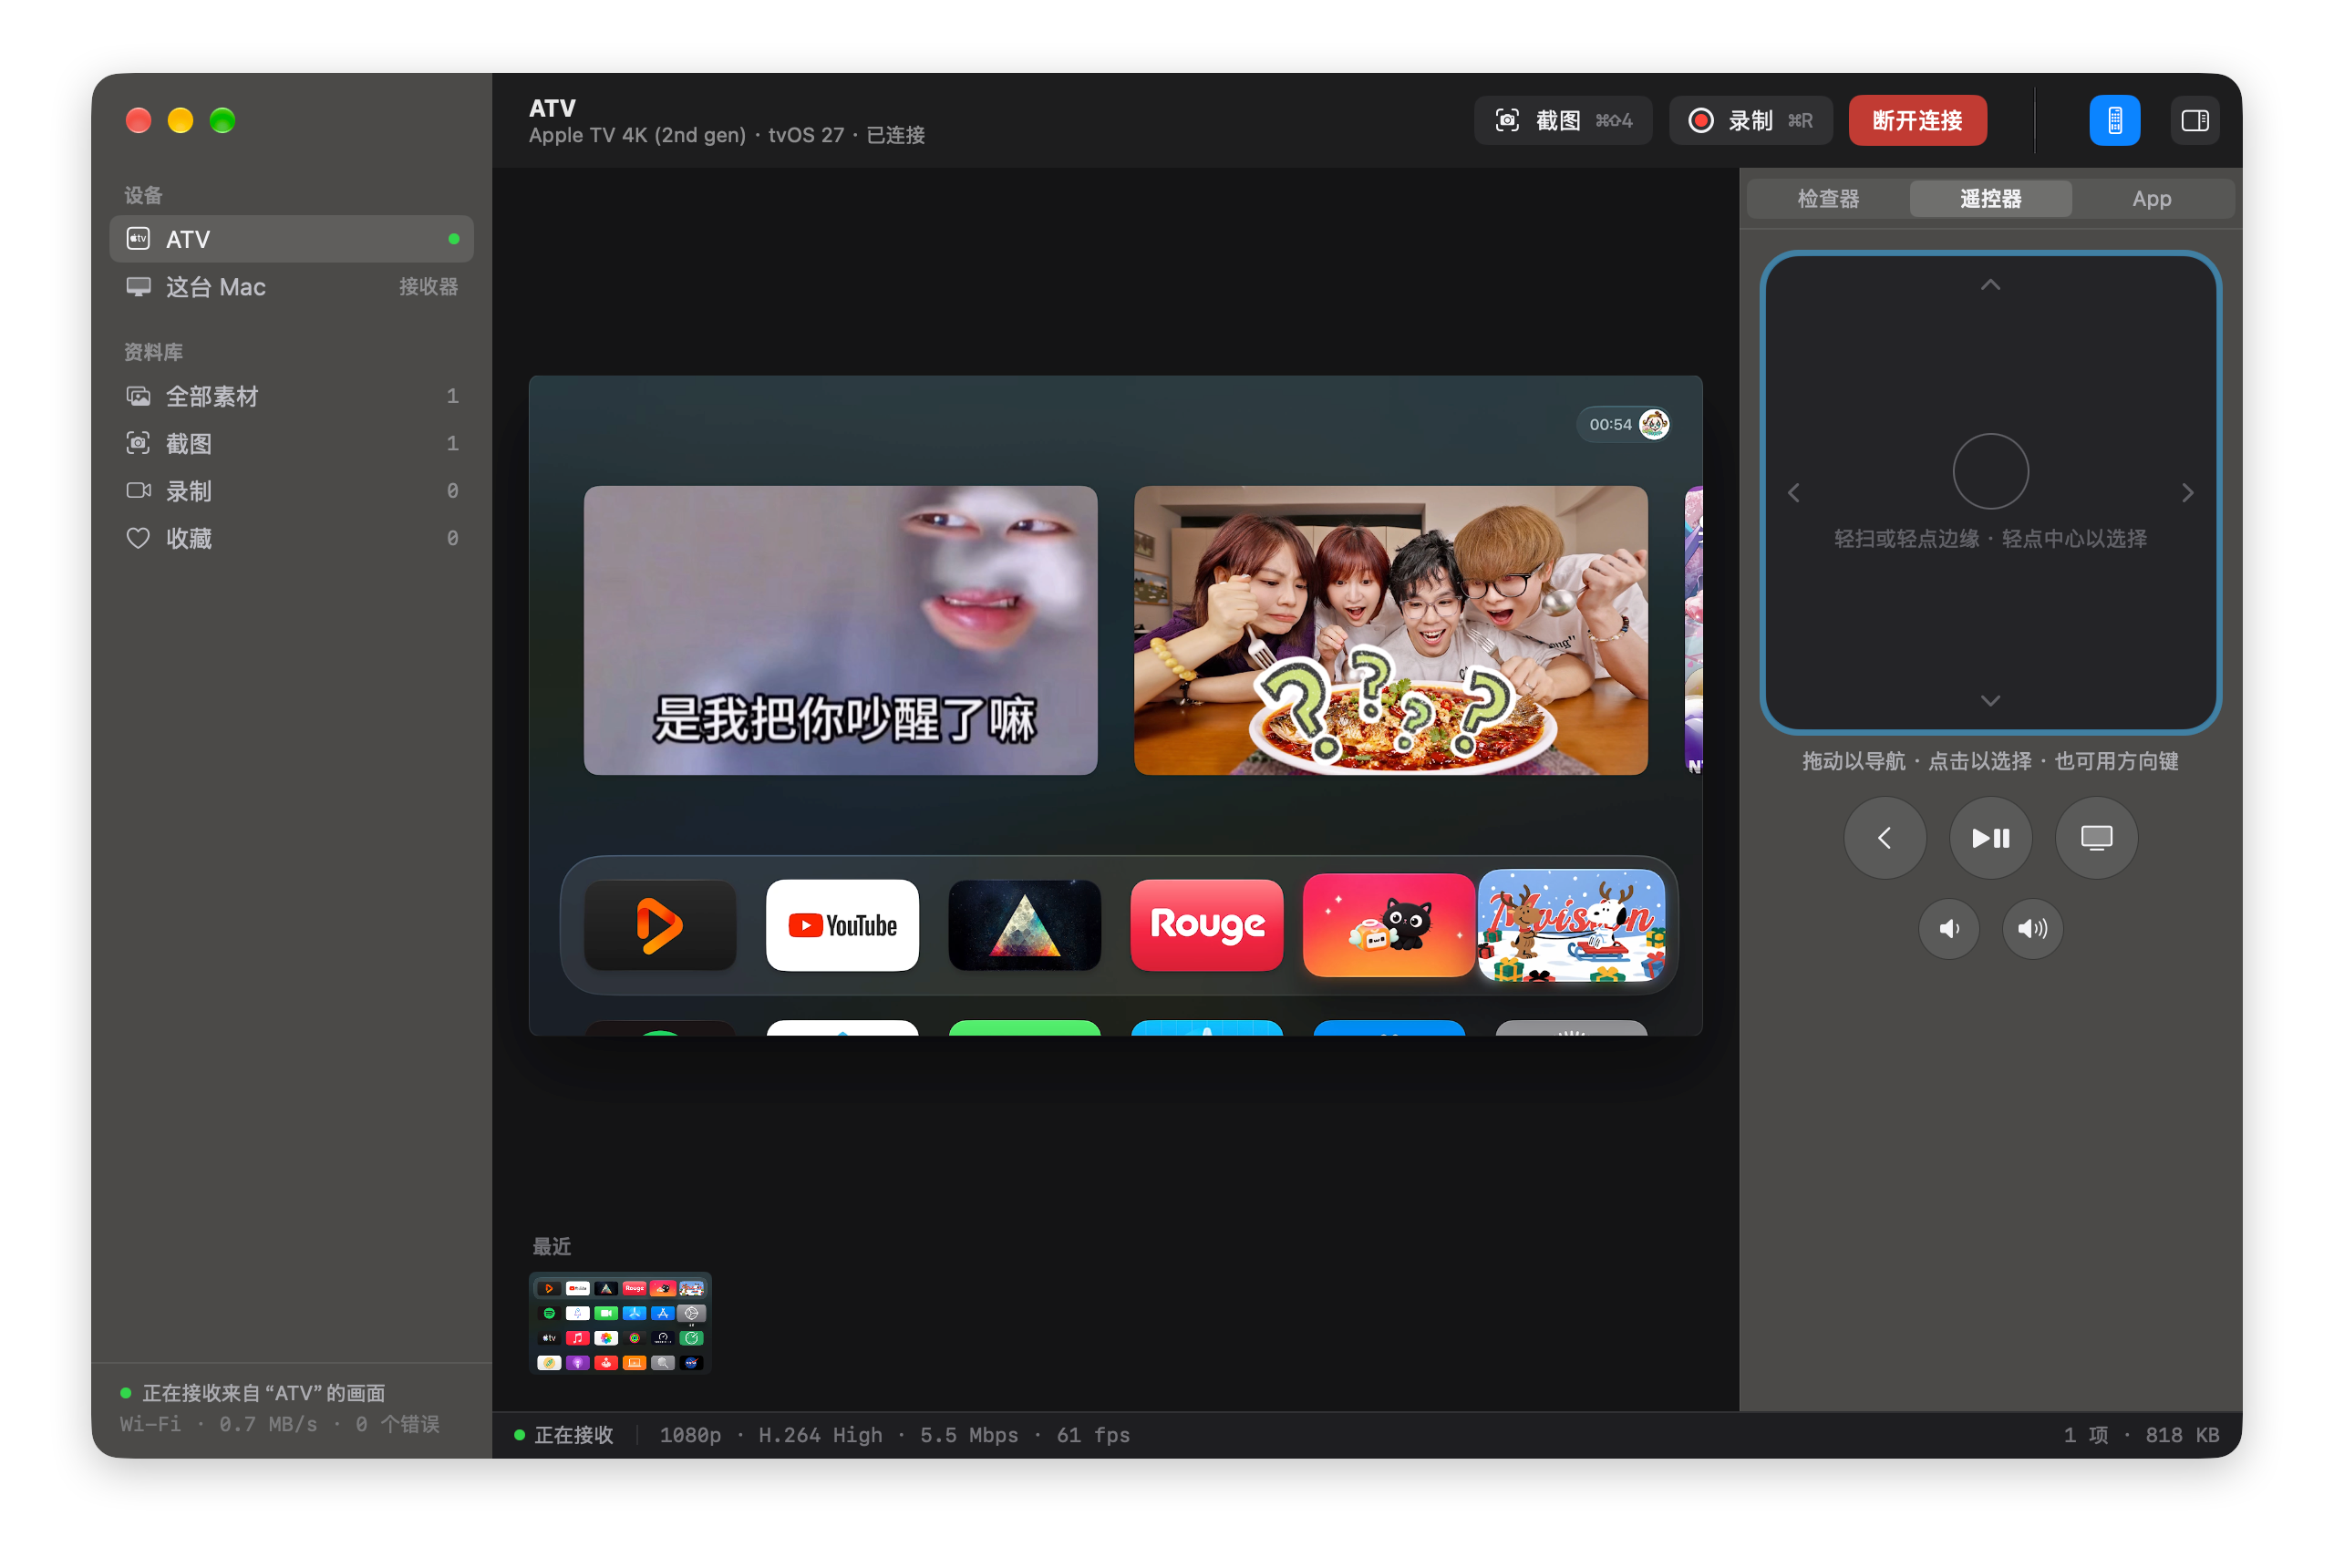Click the group eating fish video thumbnail
This screenshot has height=1568, width=2334.
pyautogui.click(x=1390, y=630)
